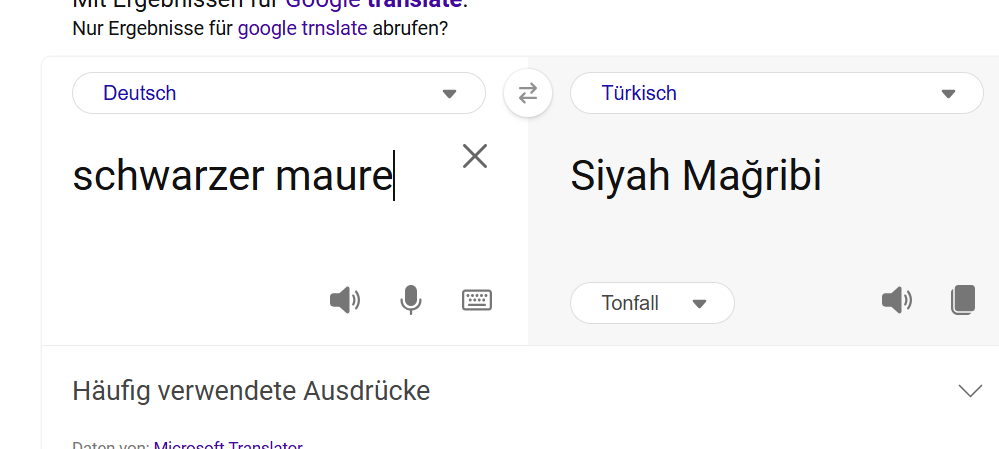Open the on-screen keyboard
The width and height of the screenshot is (999, 449).
tap(477, 299)
